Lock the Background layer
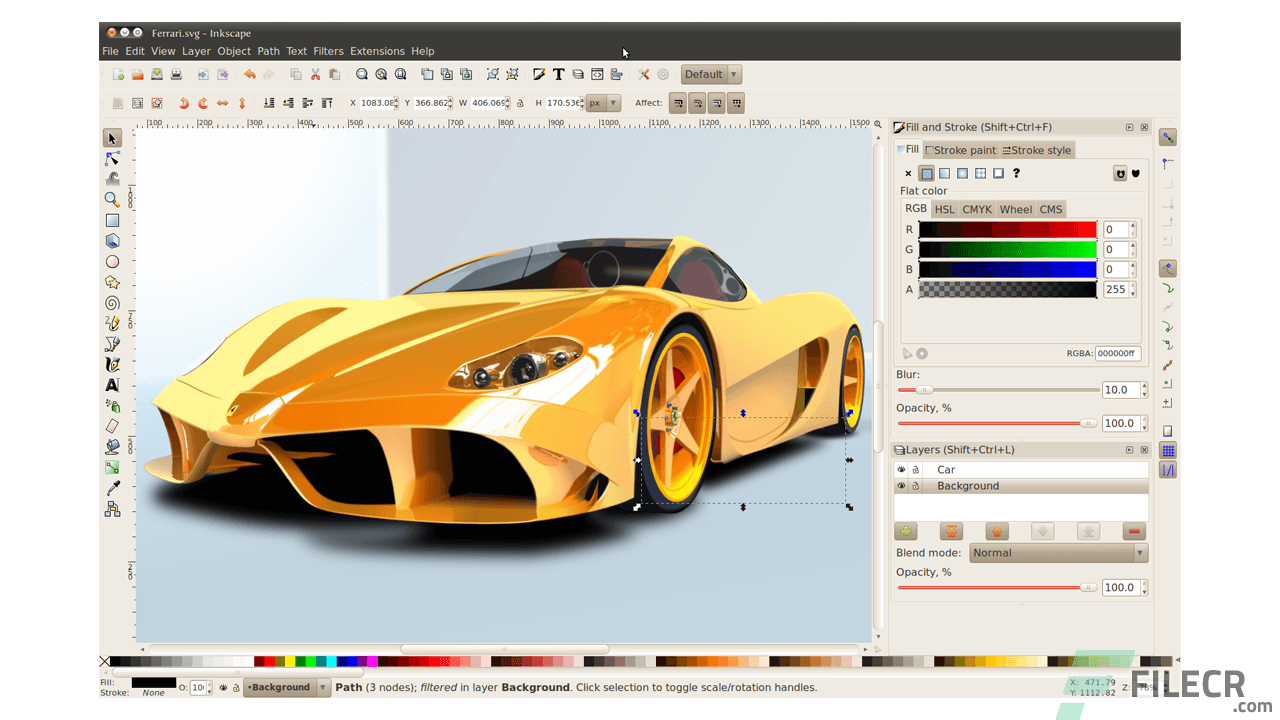Screen dimensions: 1280x720 (x=915, y=485)
